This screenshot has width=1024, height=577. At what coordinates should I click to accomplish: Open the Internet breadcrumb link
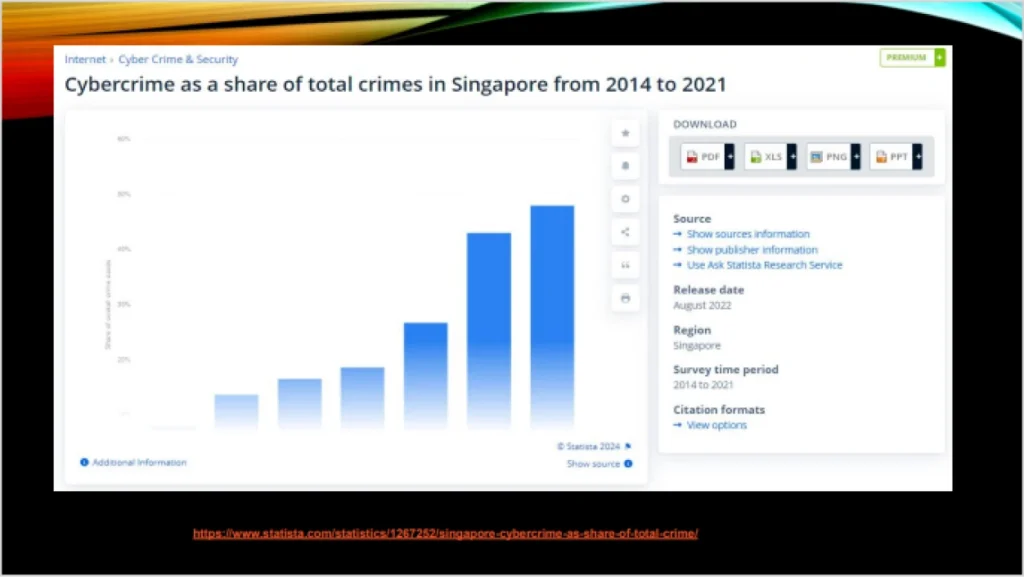coord(85,59)
